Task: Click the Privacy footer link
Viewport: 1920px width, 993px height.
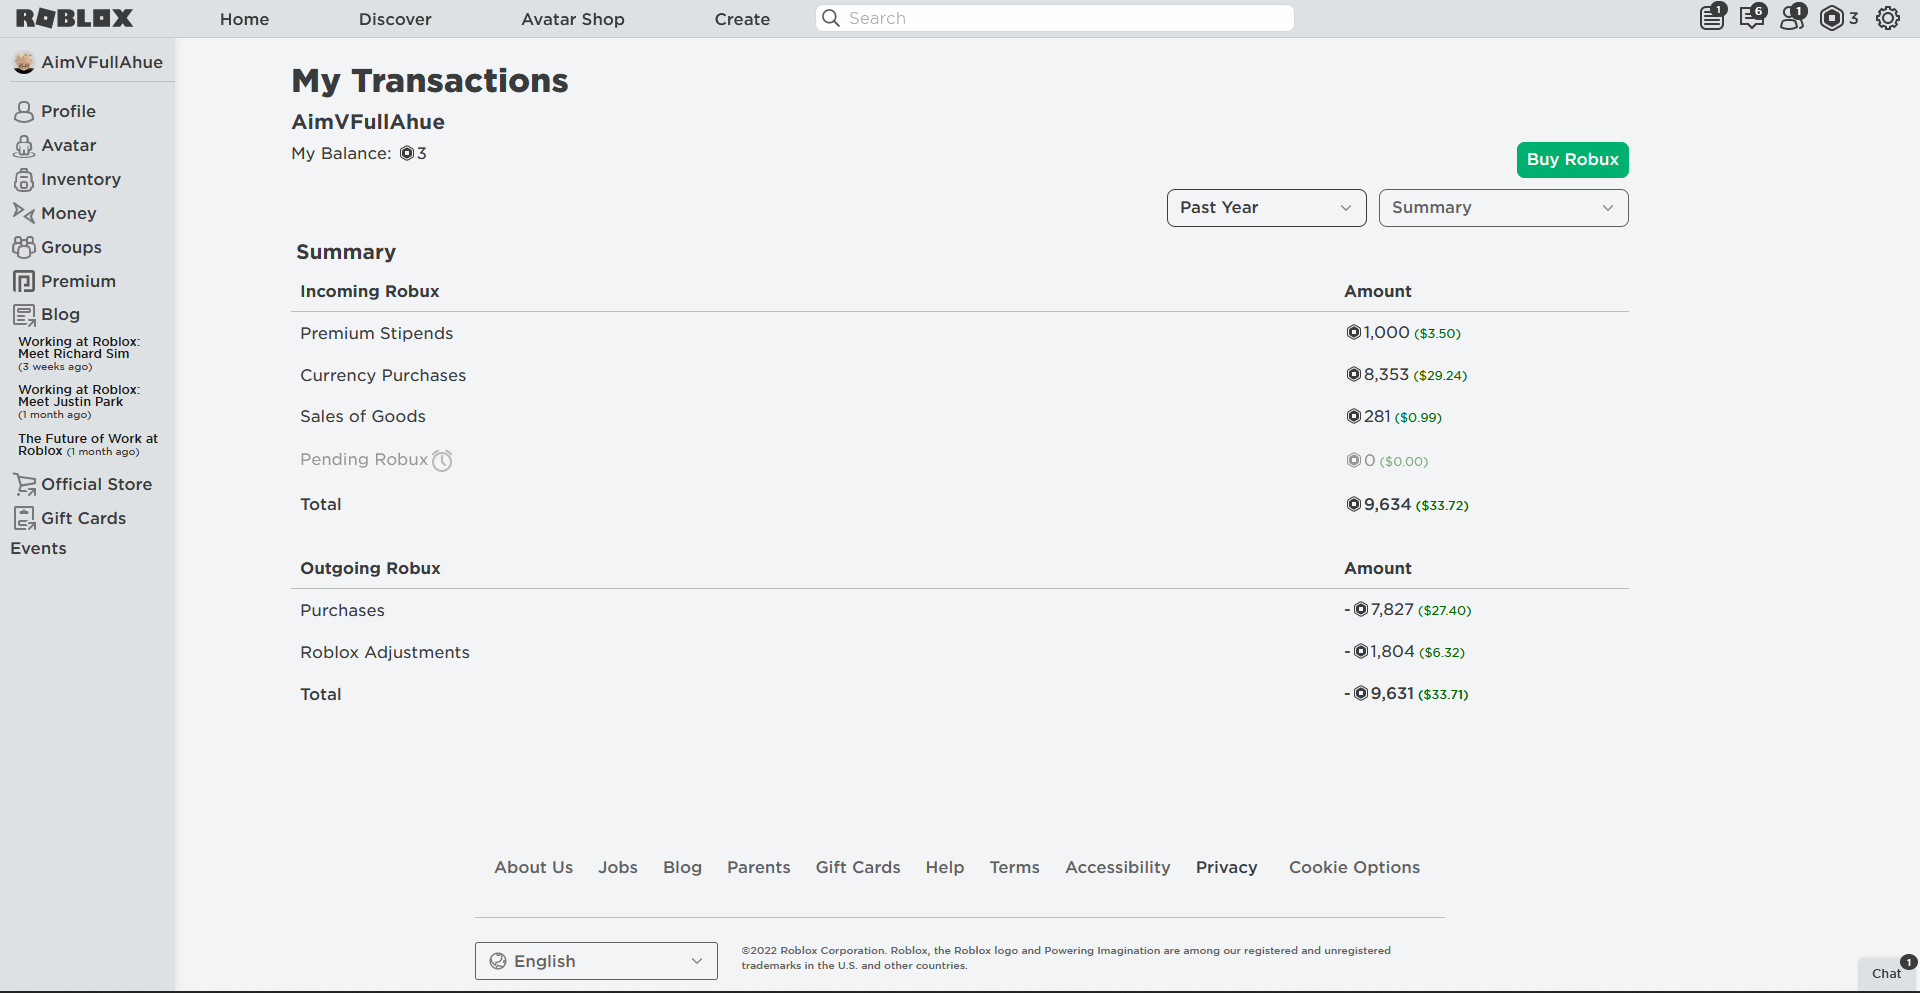Action: [1226, 867]
